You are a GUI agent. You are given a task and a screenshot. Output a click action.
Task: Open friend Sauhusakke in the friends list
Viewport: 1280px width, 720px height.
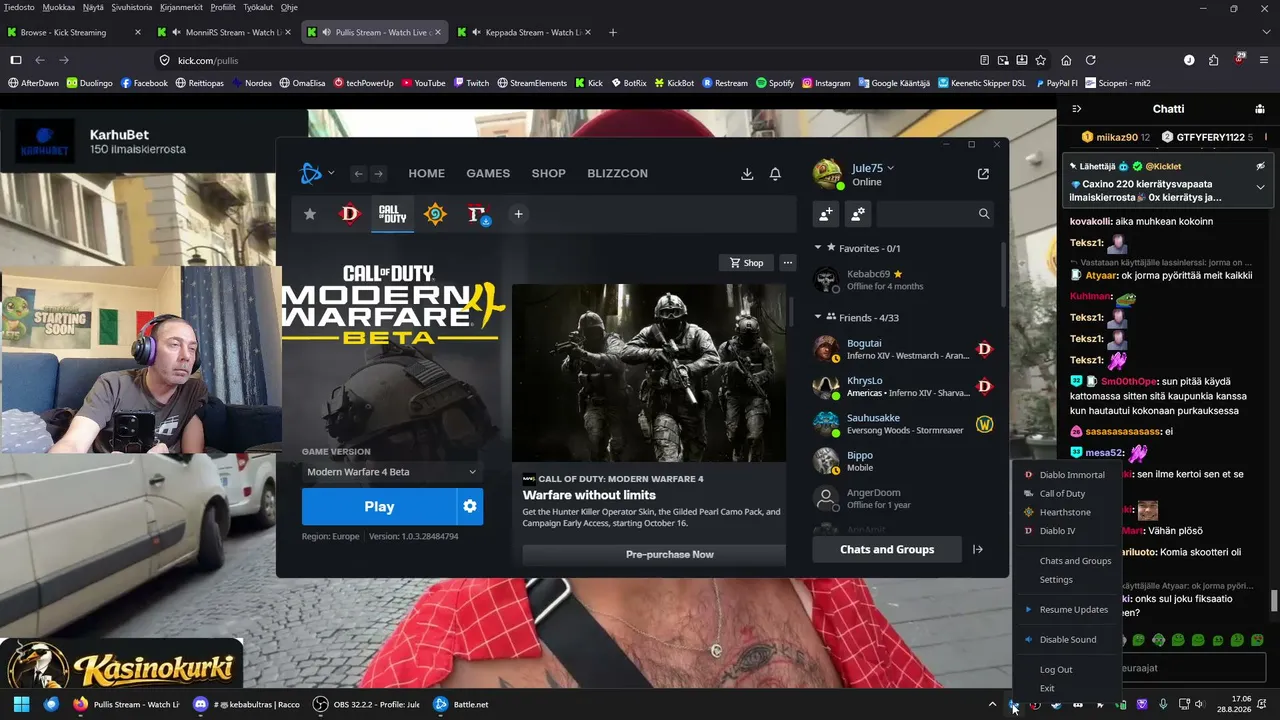905,424
